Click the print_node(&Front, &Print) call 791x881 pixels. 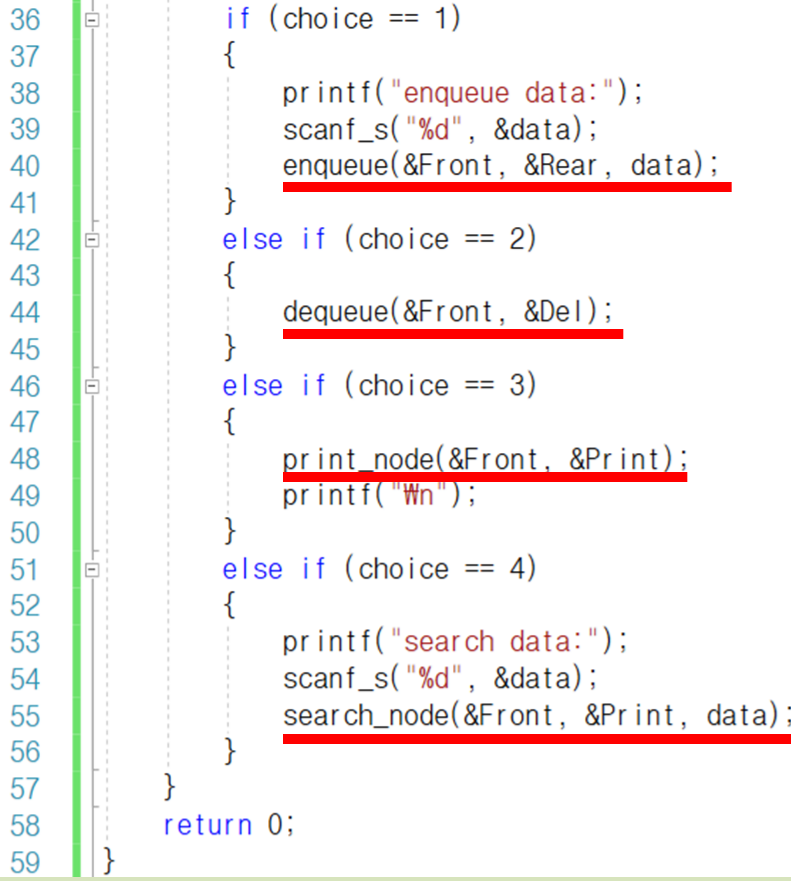click(x=485, y=459)
